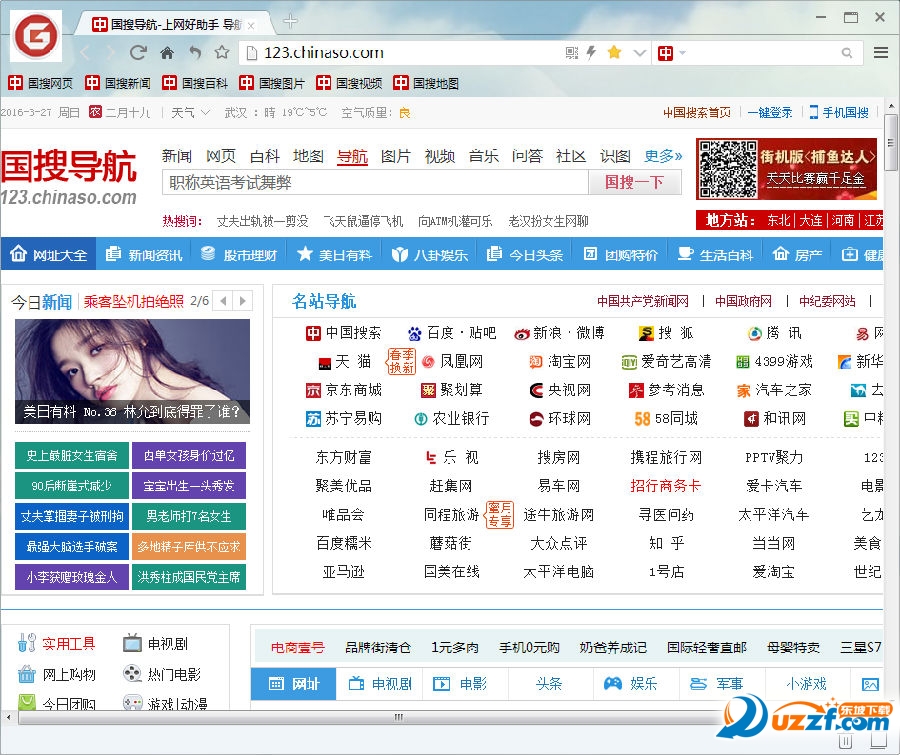Click 最强大脑选手破案 news tile

(72, 547)
